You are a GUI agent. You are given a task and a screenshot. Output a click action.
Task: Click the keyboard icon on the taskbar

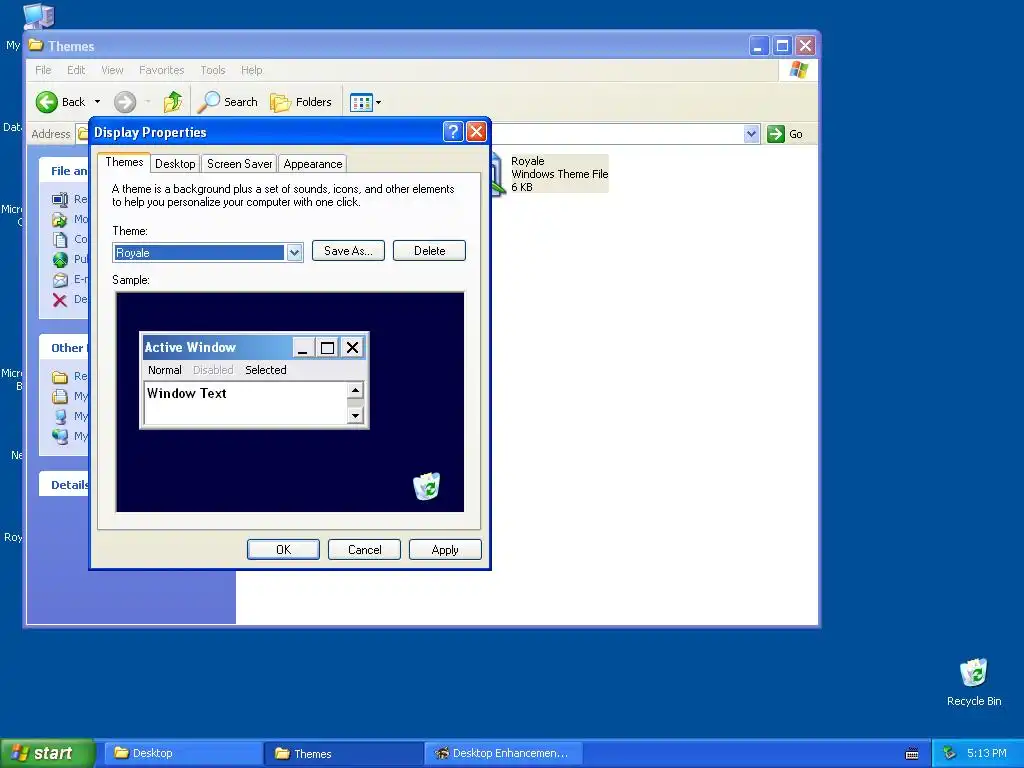tap(912, 754)
